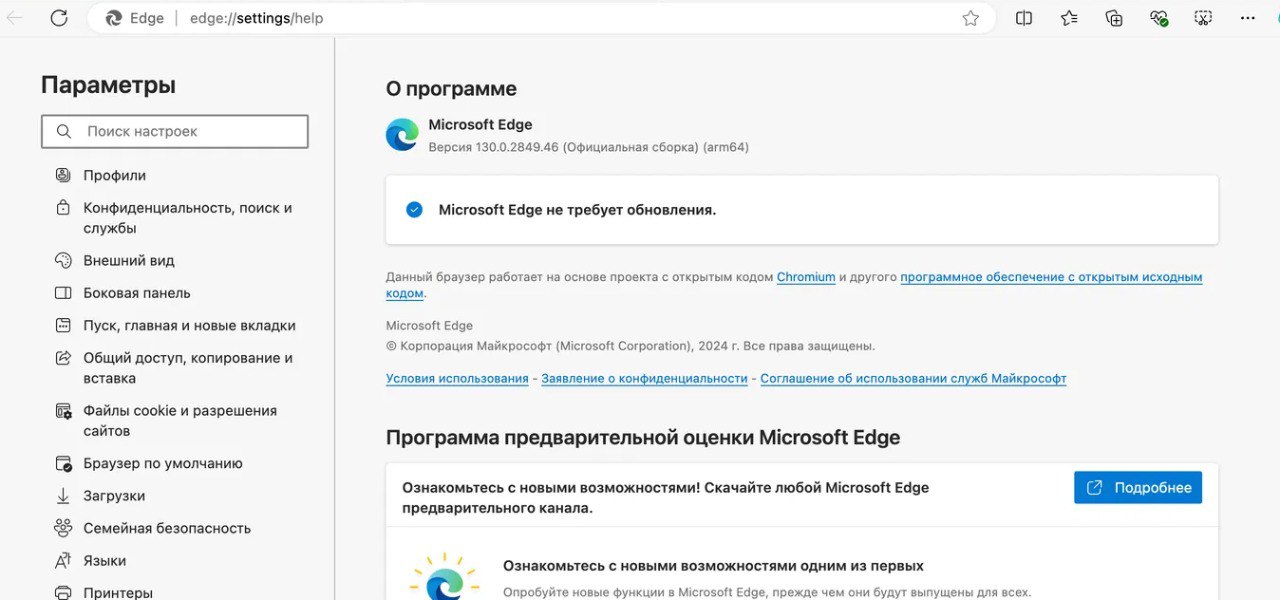This screenshot has height=600, width=1280.
Task: Click the magnifier icon in settings search
Action: click(64, 131)
